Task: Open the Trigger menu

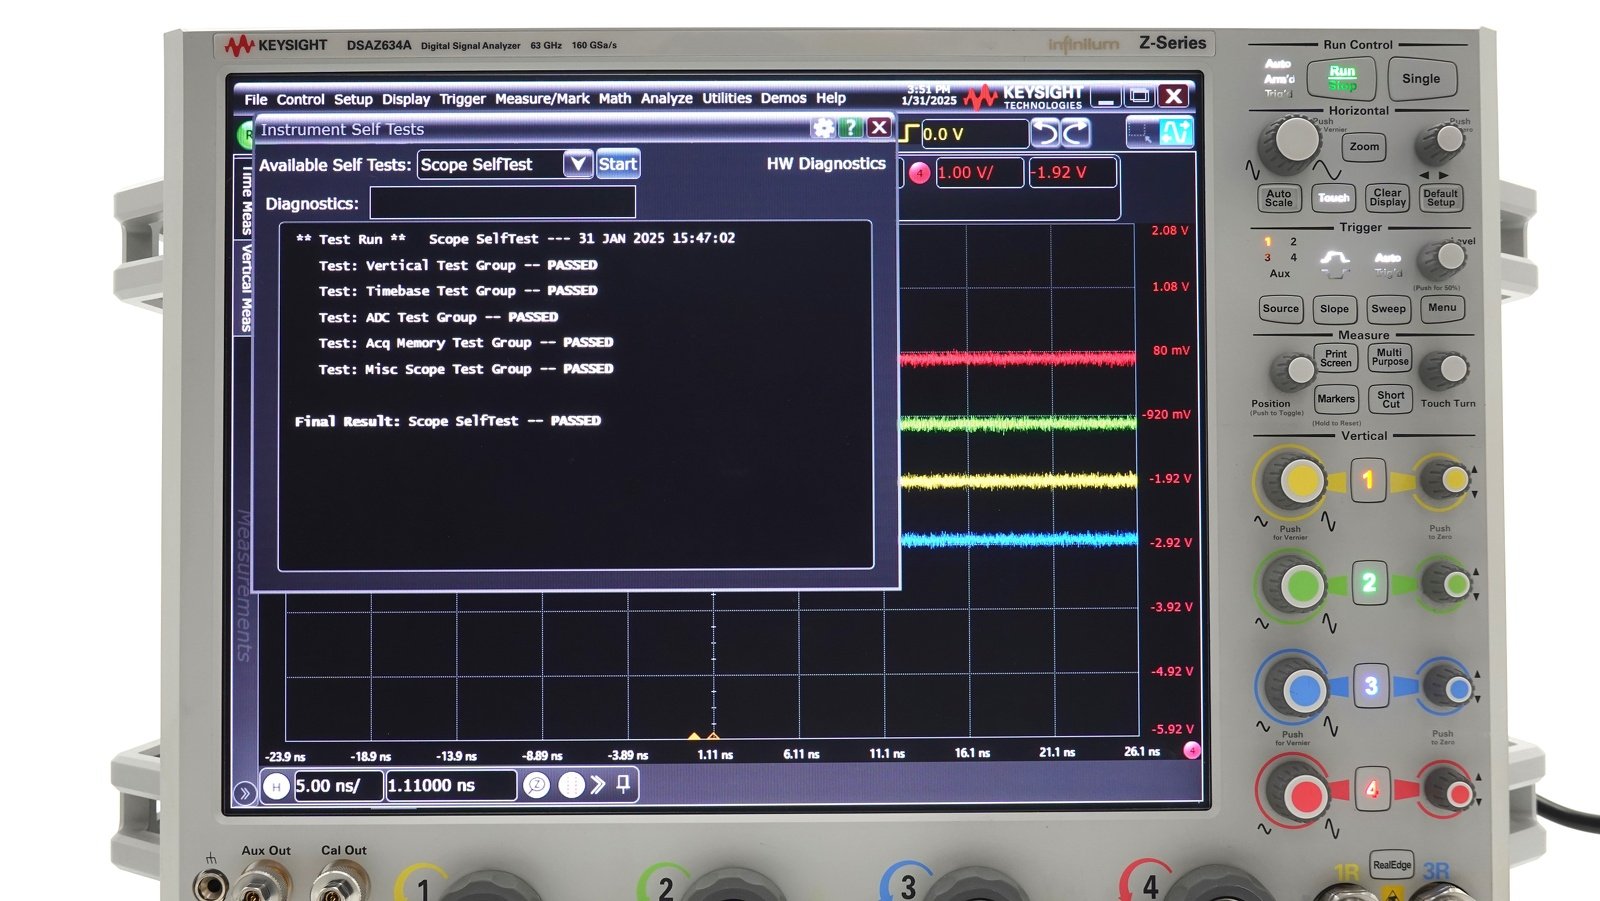Action: (462, 99)
